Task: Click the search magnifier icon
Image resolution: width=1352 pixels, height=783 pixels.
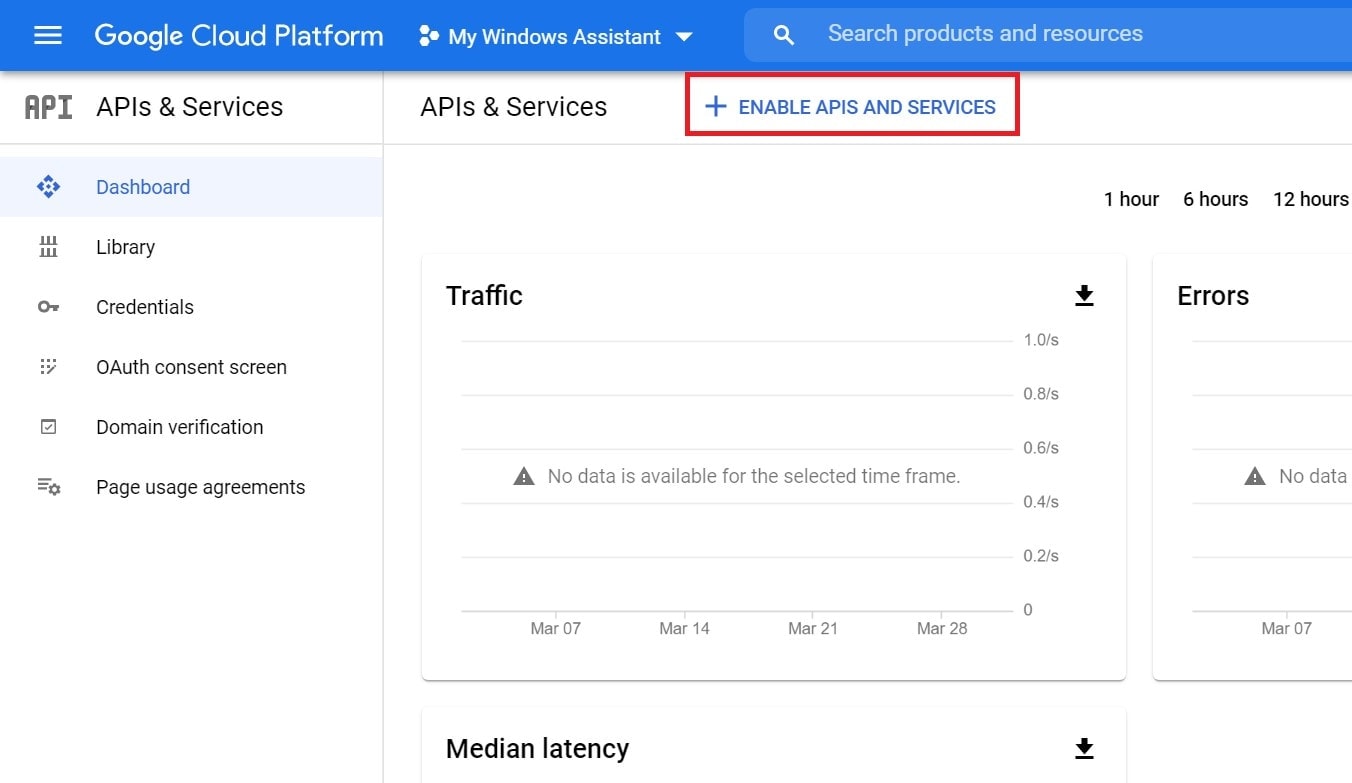Action: point(784,35)
